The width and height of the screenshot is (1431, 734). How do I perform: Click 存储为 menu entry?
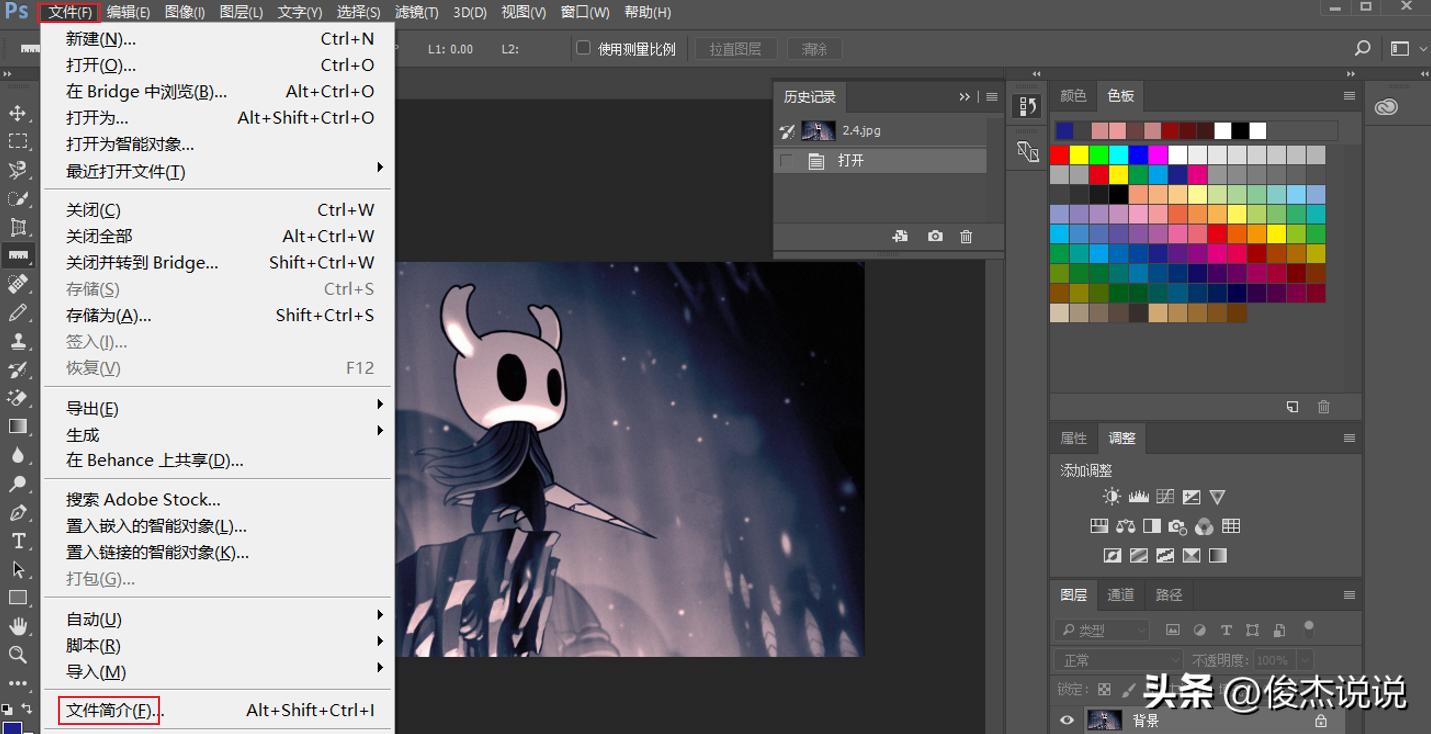pos(108,315)
